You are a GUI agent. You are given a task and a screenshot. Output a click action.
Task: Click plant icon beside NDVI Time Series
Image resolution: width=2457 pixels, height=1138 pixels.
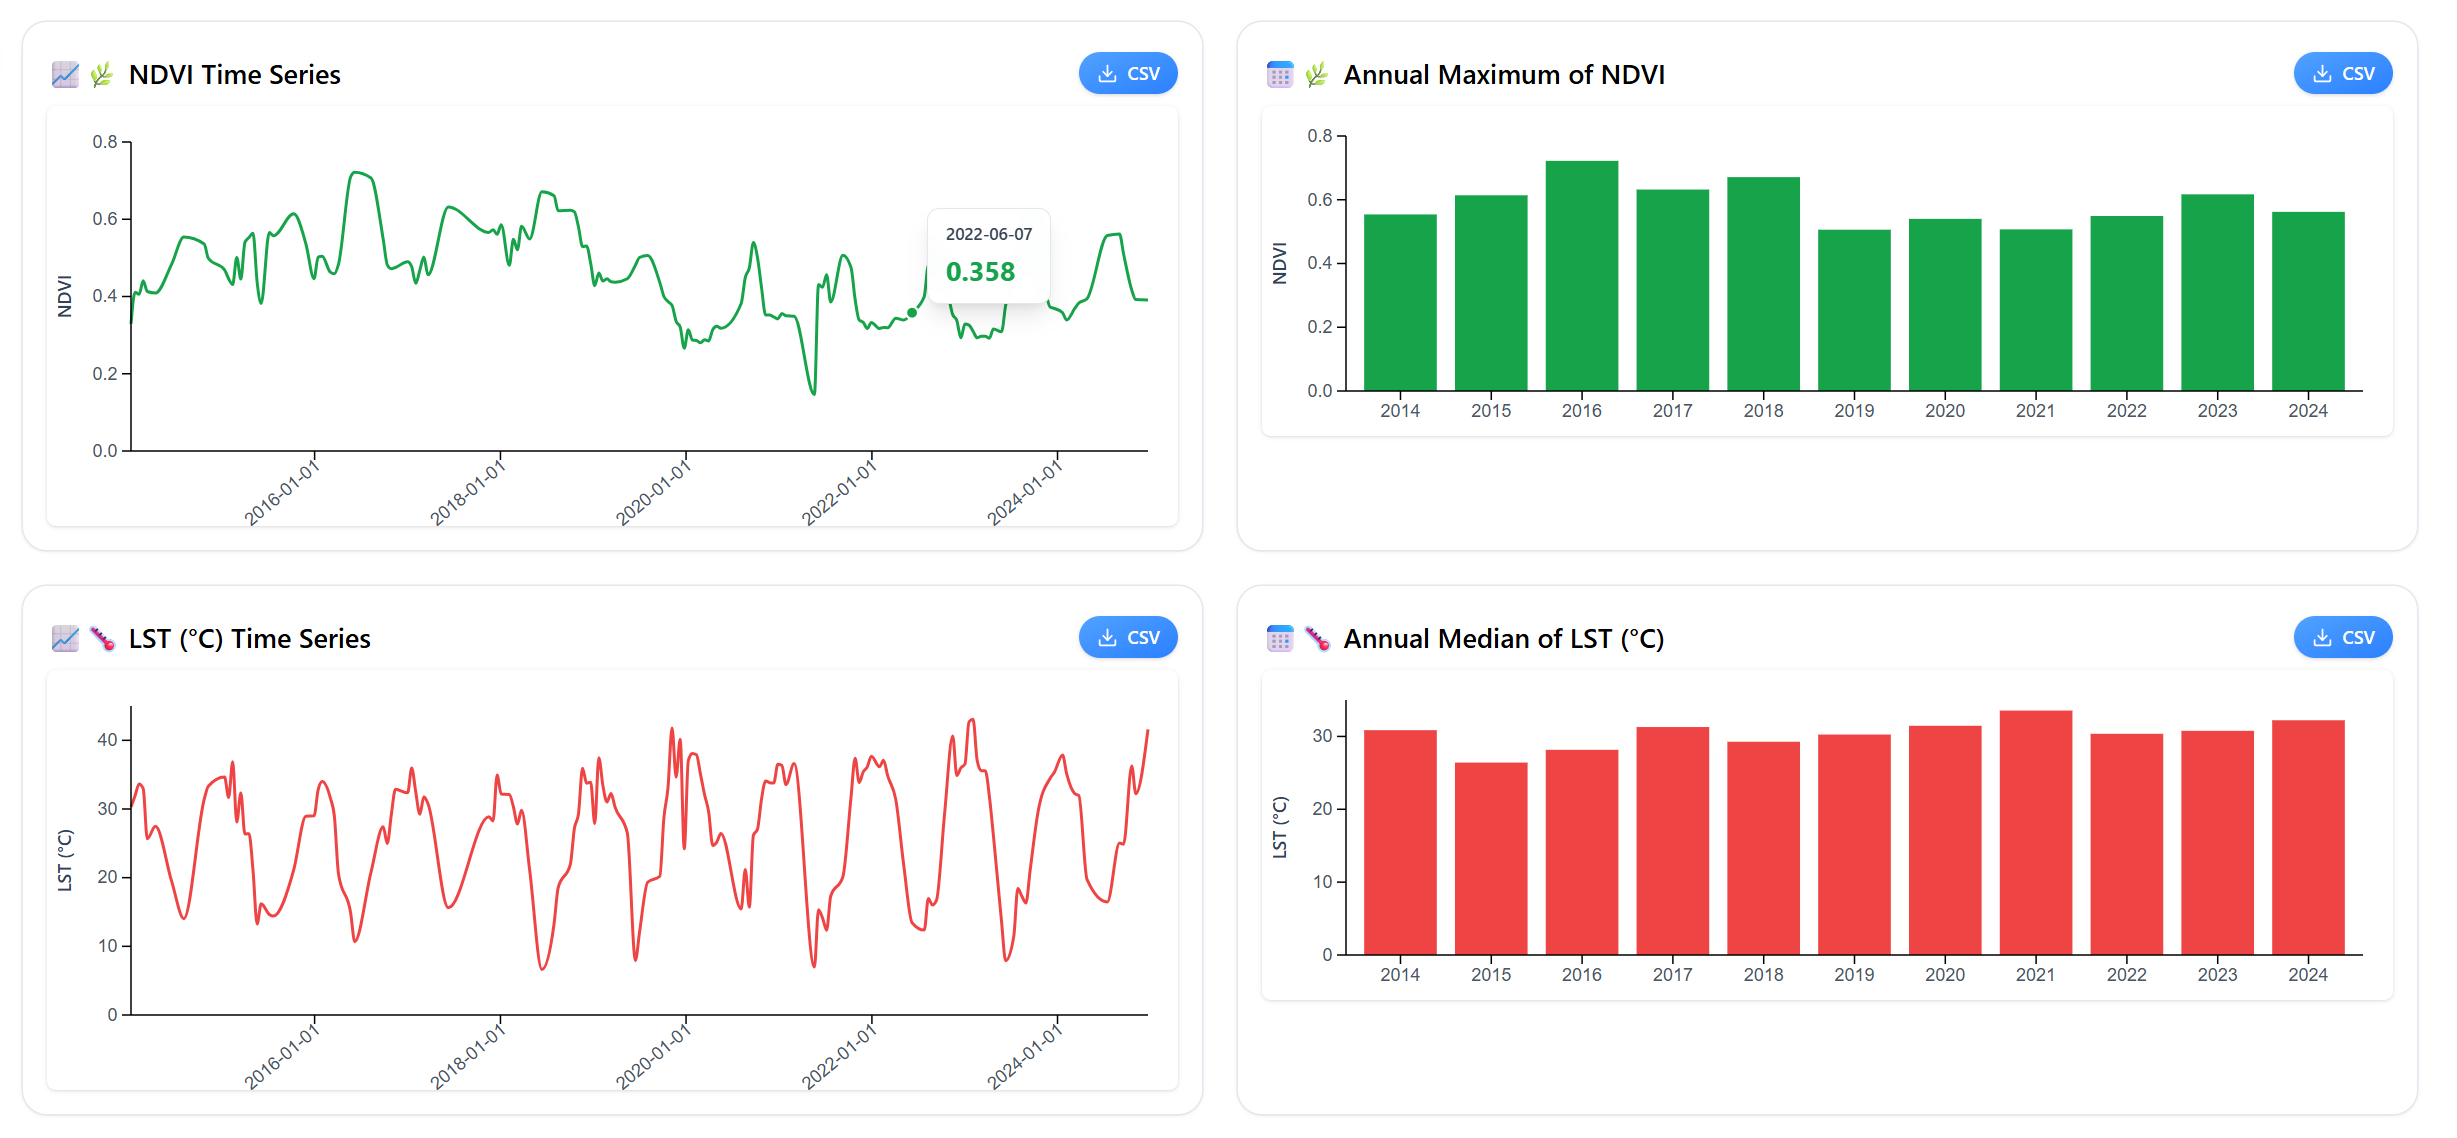click(102, 75)
